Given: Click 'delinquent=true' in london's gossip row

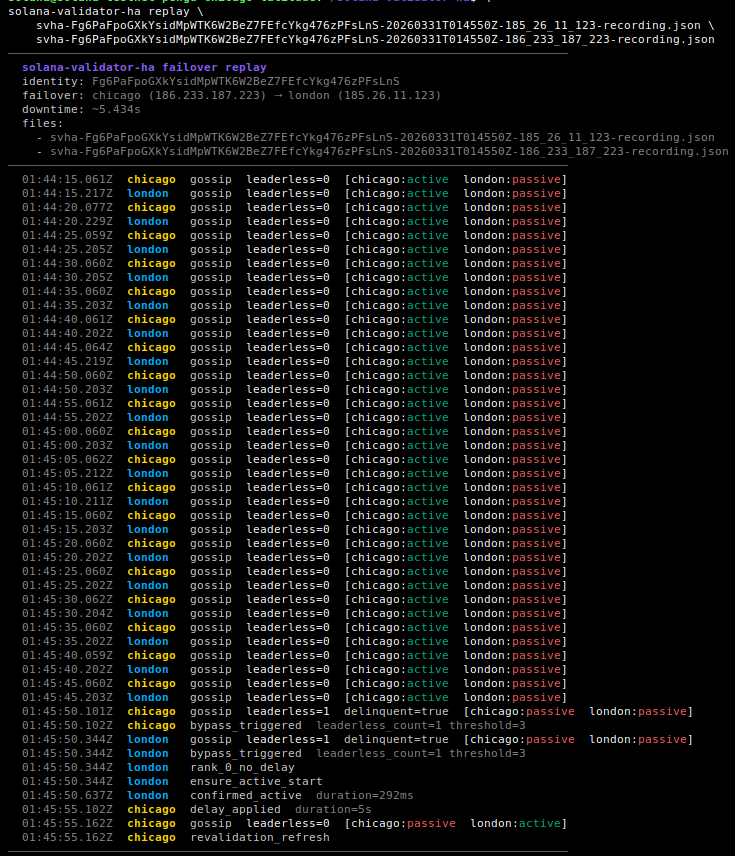Looking at the screenshot, I should click(x=396, y=739).
